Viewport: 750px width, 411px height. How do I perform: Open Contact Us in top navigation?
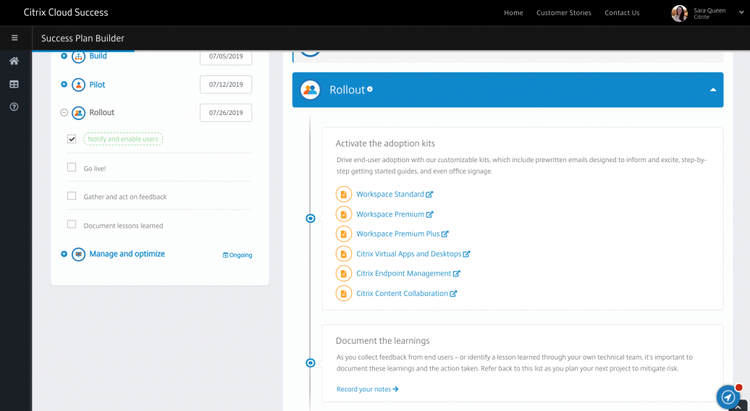coord(622,13)
